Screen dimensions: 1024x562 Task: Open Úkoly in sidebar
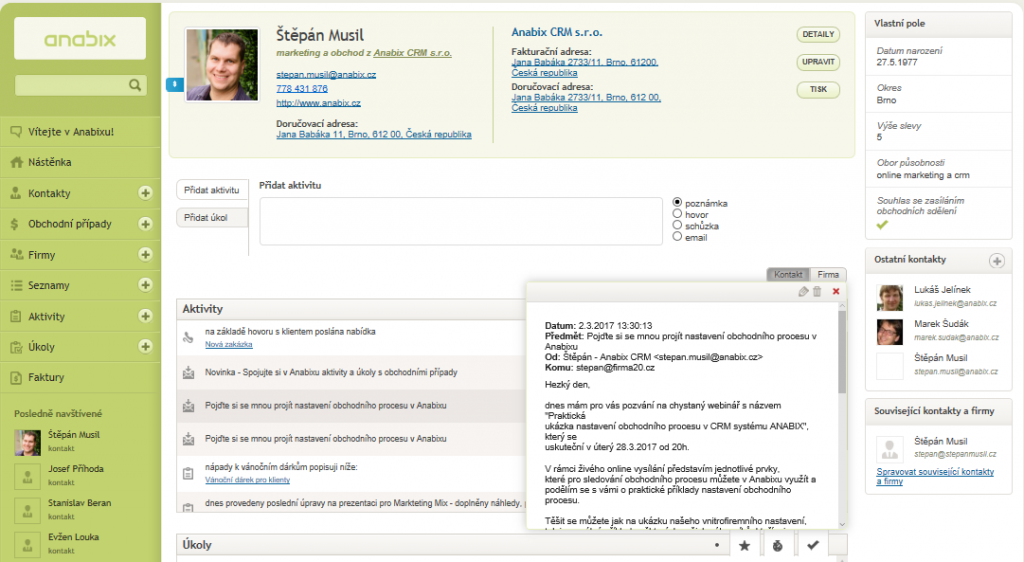tap(41, 347)
